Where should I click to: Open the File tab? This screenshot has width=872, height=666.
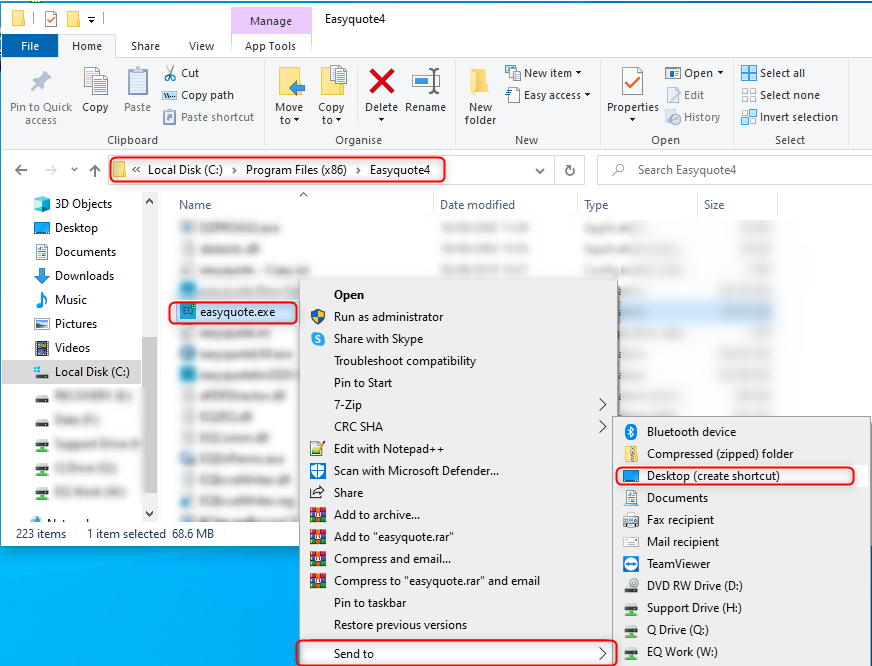tap(30, 46)
